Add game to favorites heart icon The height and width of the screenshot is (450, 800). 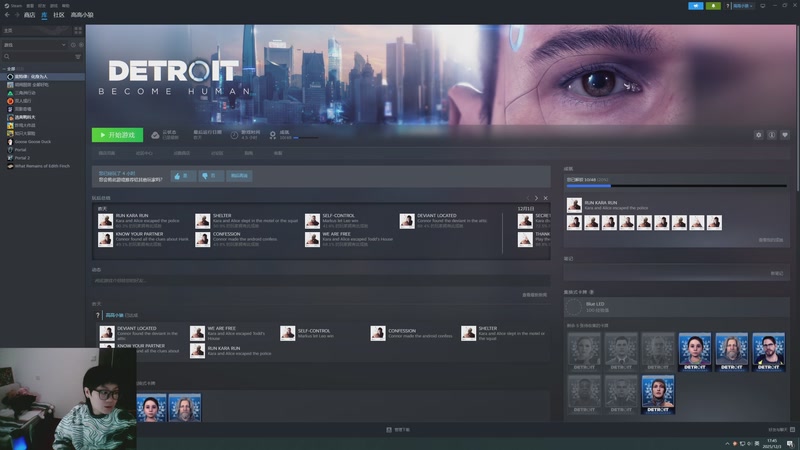785,135
